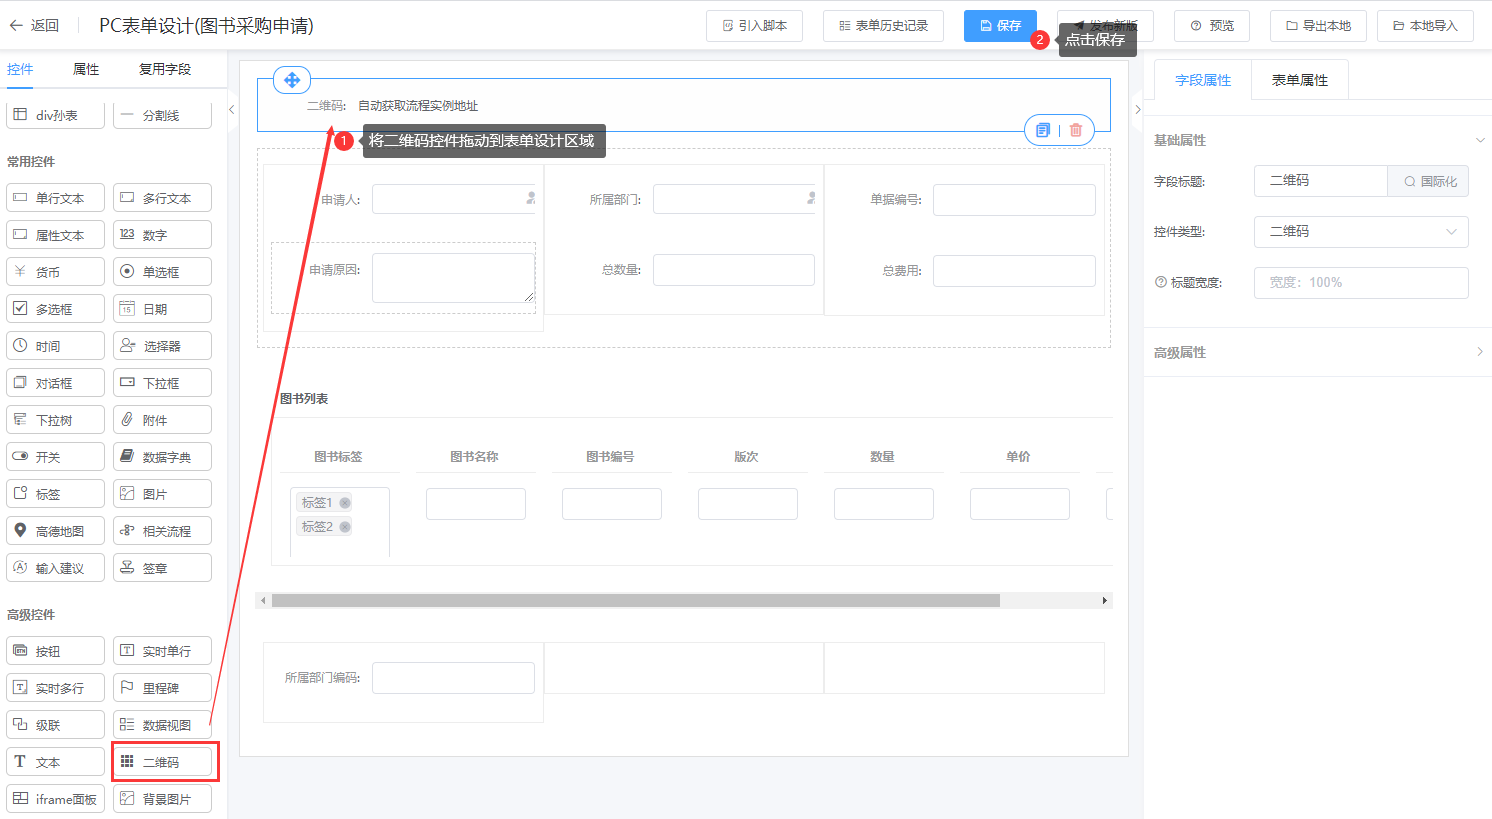1492x819 pixels.
Task: Select the 高德地图 map control
Action: (56, 531)
